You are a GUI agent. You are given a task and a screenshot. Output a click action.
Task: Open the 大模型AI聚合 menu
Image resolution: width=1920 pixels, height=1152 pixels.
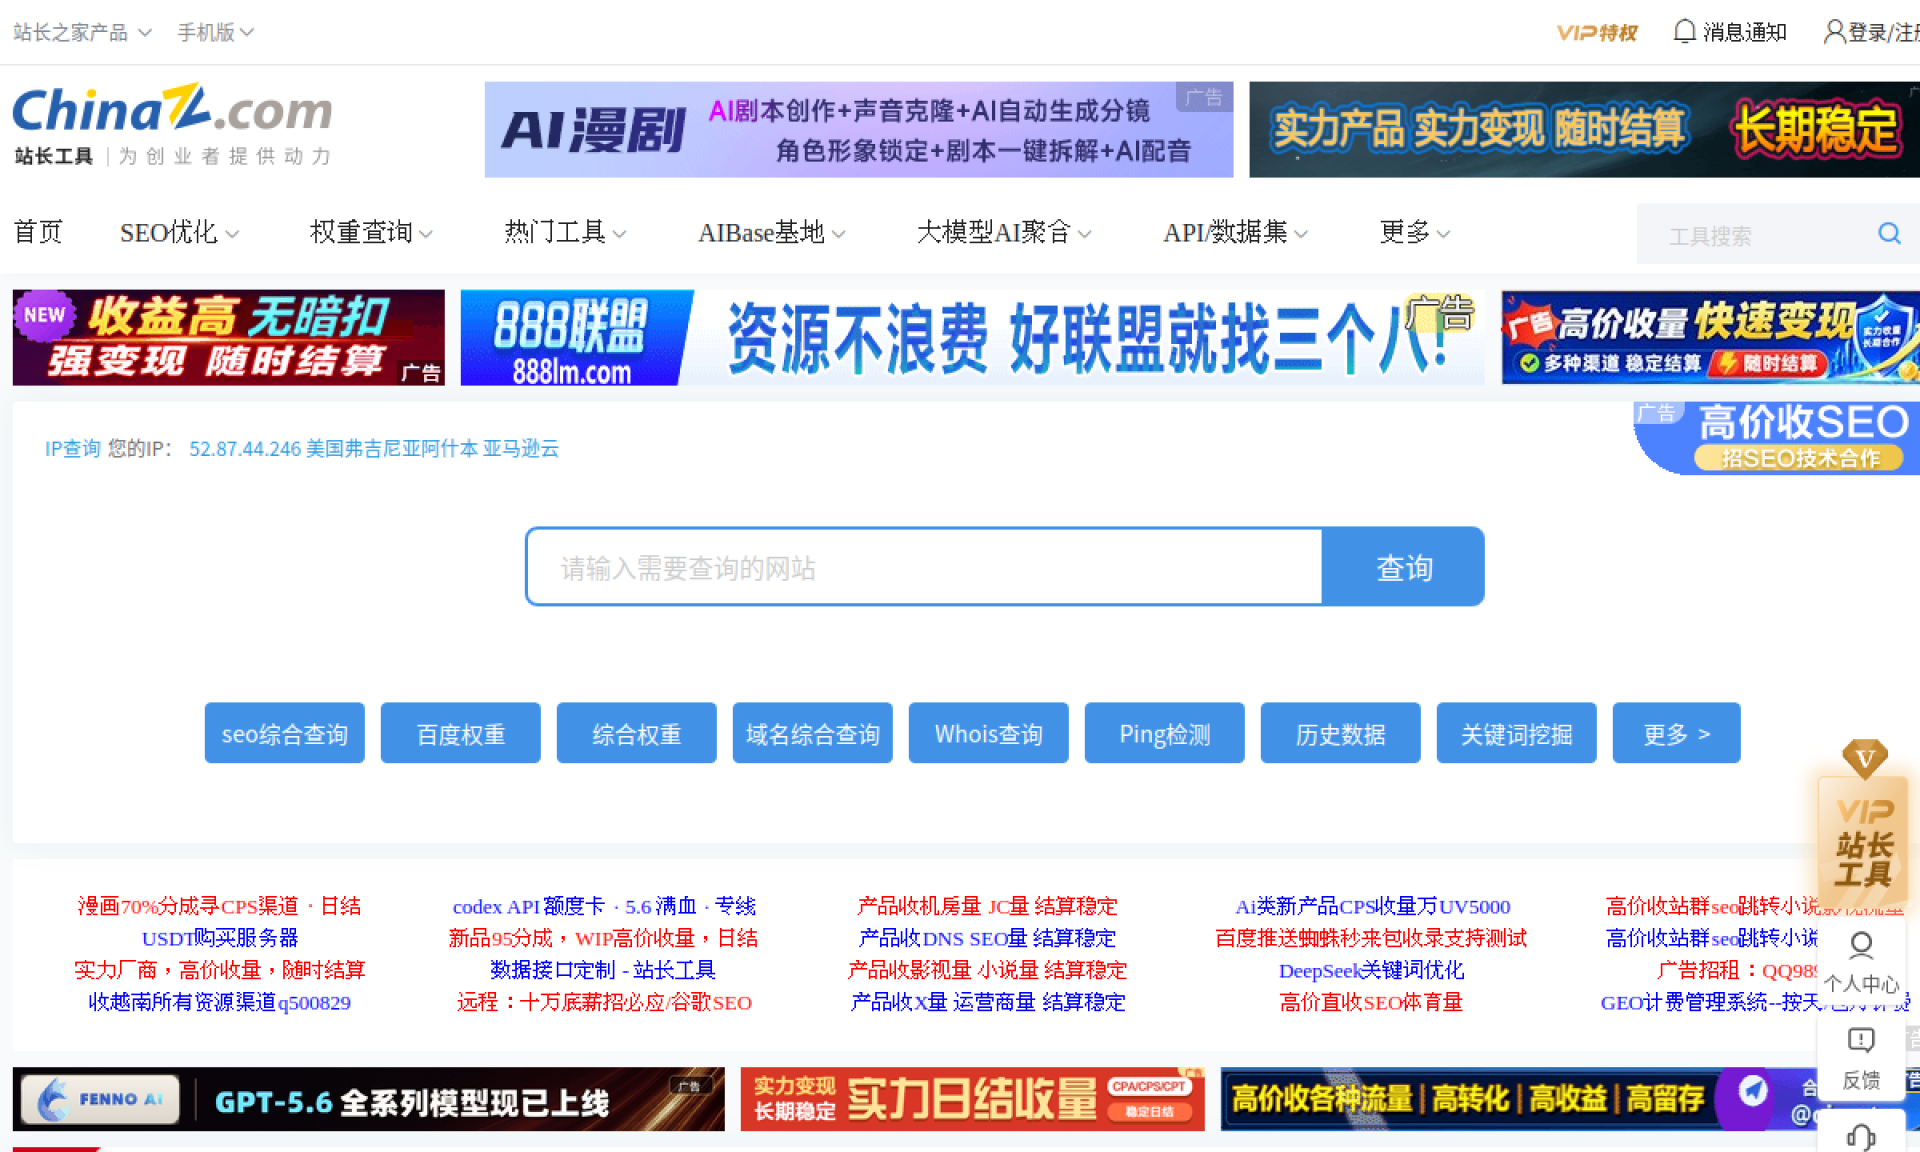tap(1004, 233)
